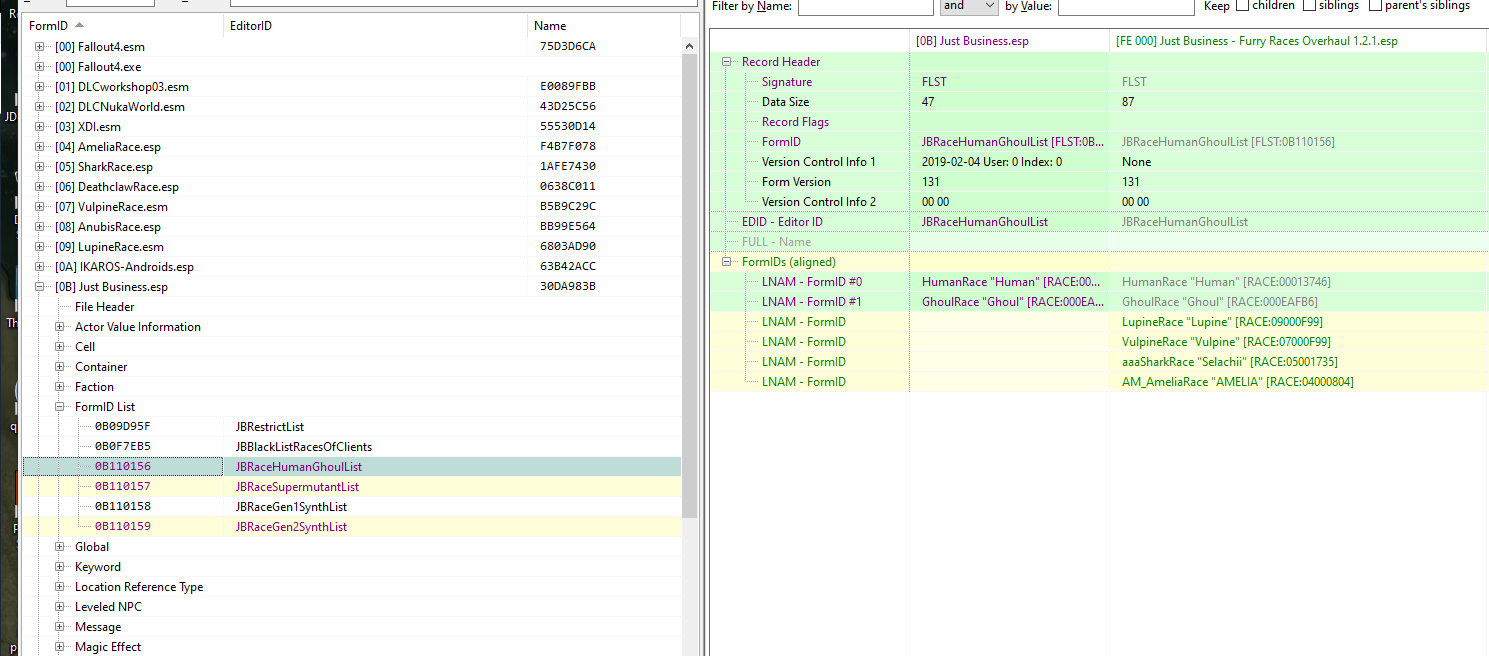Expand the Actor Value Information group
The image size is (1489, 656).
(60, 327)
